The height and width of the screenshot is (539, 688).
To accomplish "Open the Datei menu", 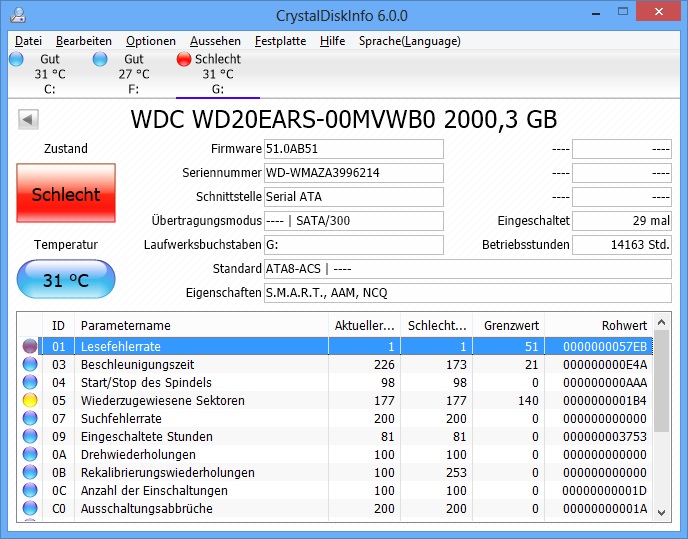I will click(28, 41).
